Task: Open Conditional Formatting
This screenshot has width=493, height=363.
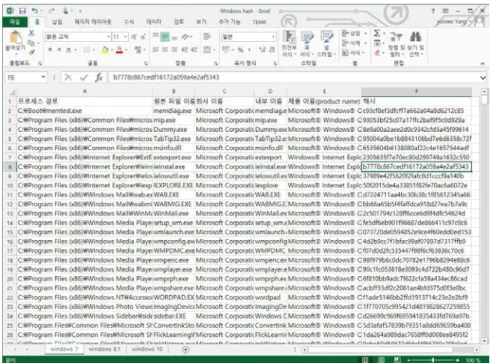Action: click(x=289, y=43)
